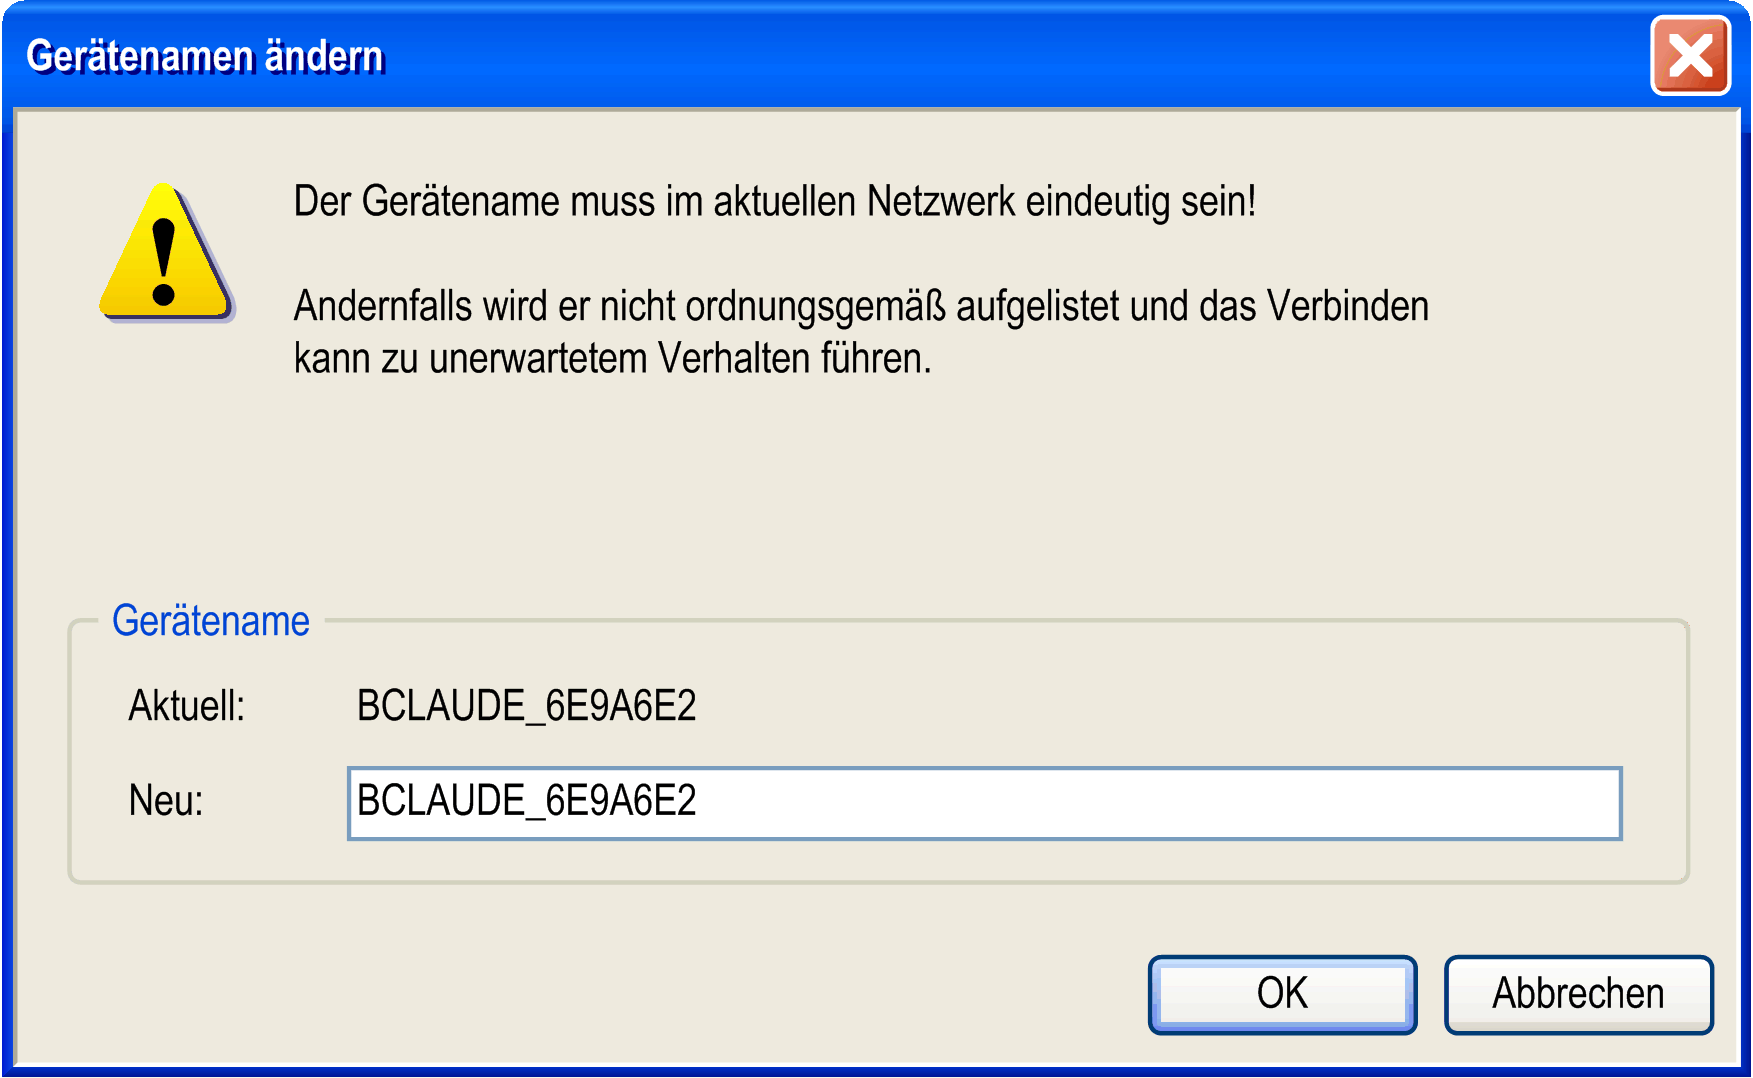Click the 'Aktuell:' label
The width and height of the screenshot is (1753, 1078).
[x=187, y=706]
